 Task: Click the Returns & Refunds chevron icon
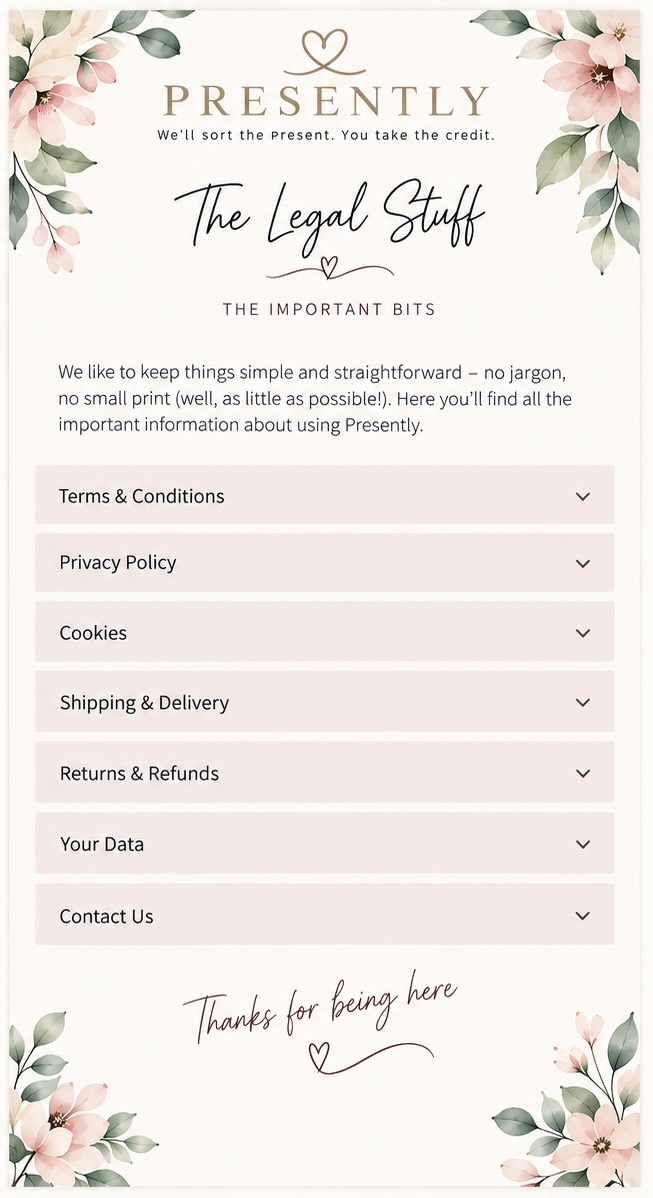pos(583,773)
